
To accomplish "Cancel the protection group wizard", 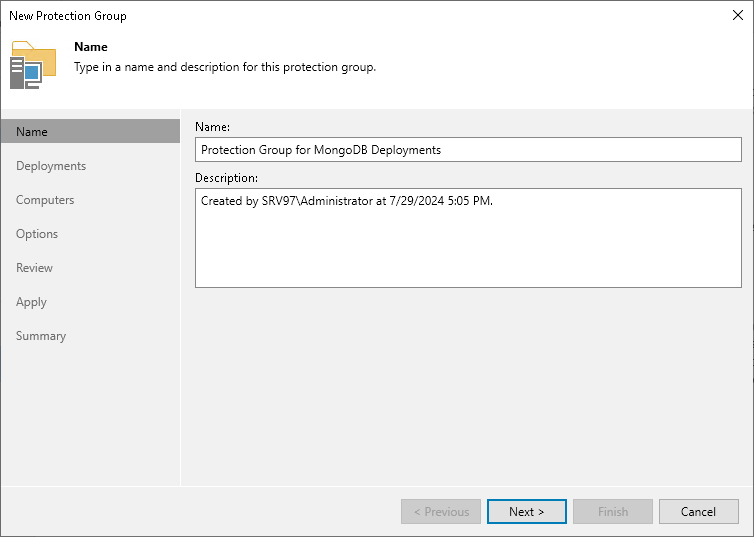I will [698, 512].
